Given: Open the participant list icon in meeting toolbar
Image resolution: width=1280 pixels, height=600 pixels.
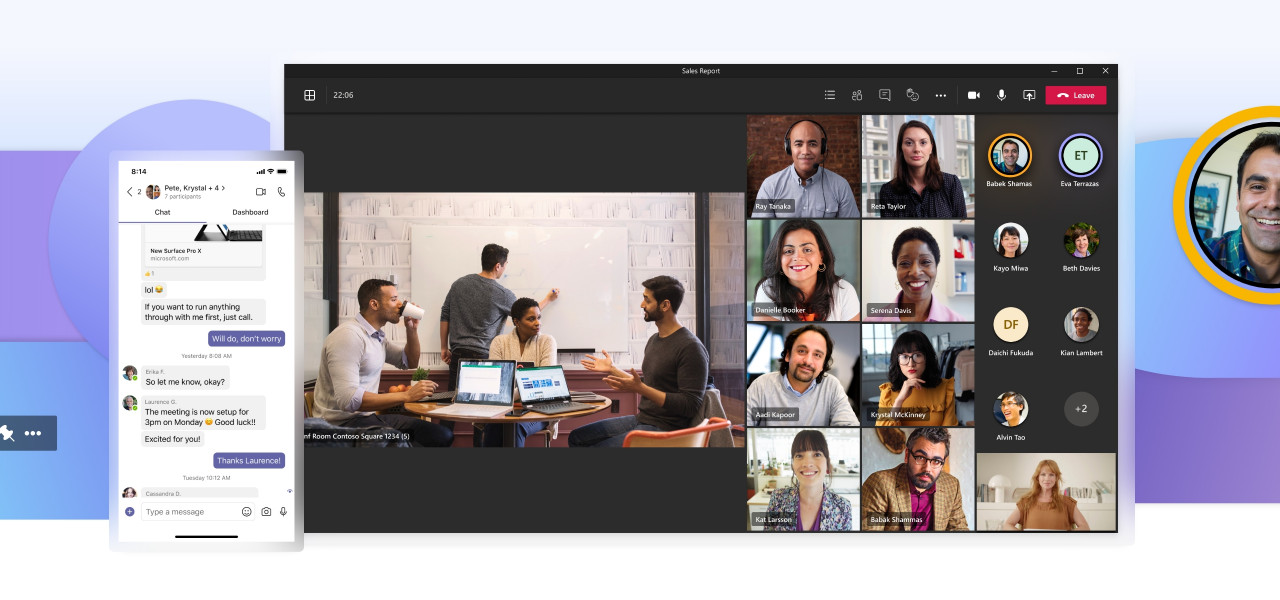Looking at the screenshot, I should click(830, 95).
